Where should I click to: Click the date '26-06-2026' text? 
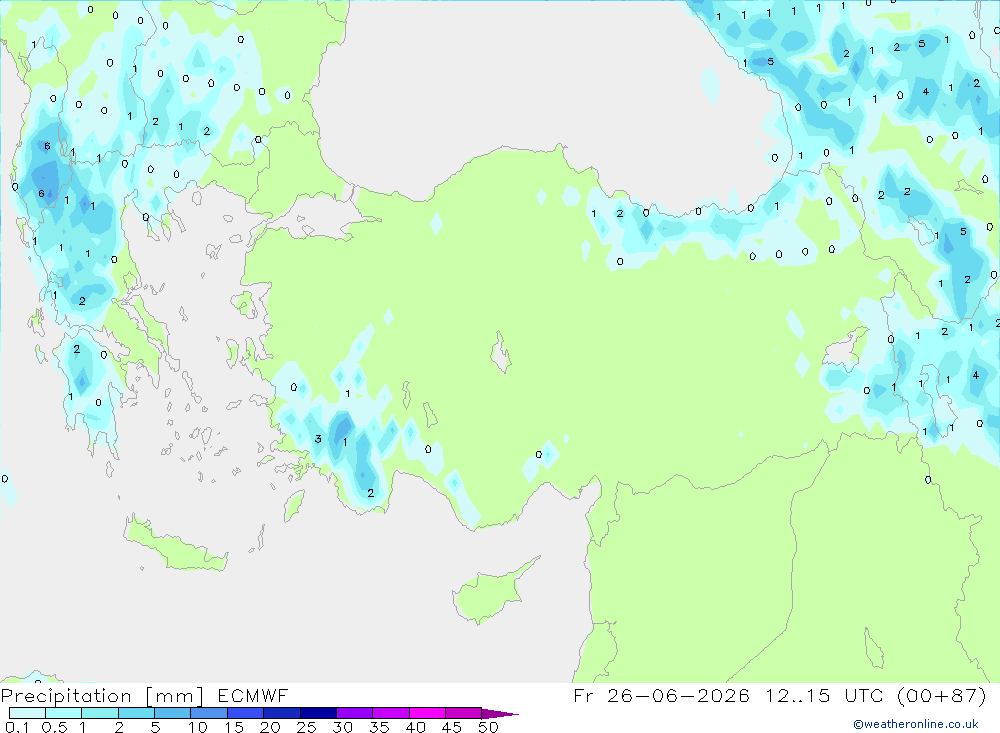click(678, 695)
